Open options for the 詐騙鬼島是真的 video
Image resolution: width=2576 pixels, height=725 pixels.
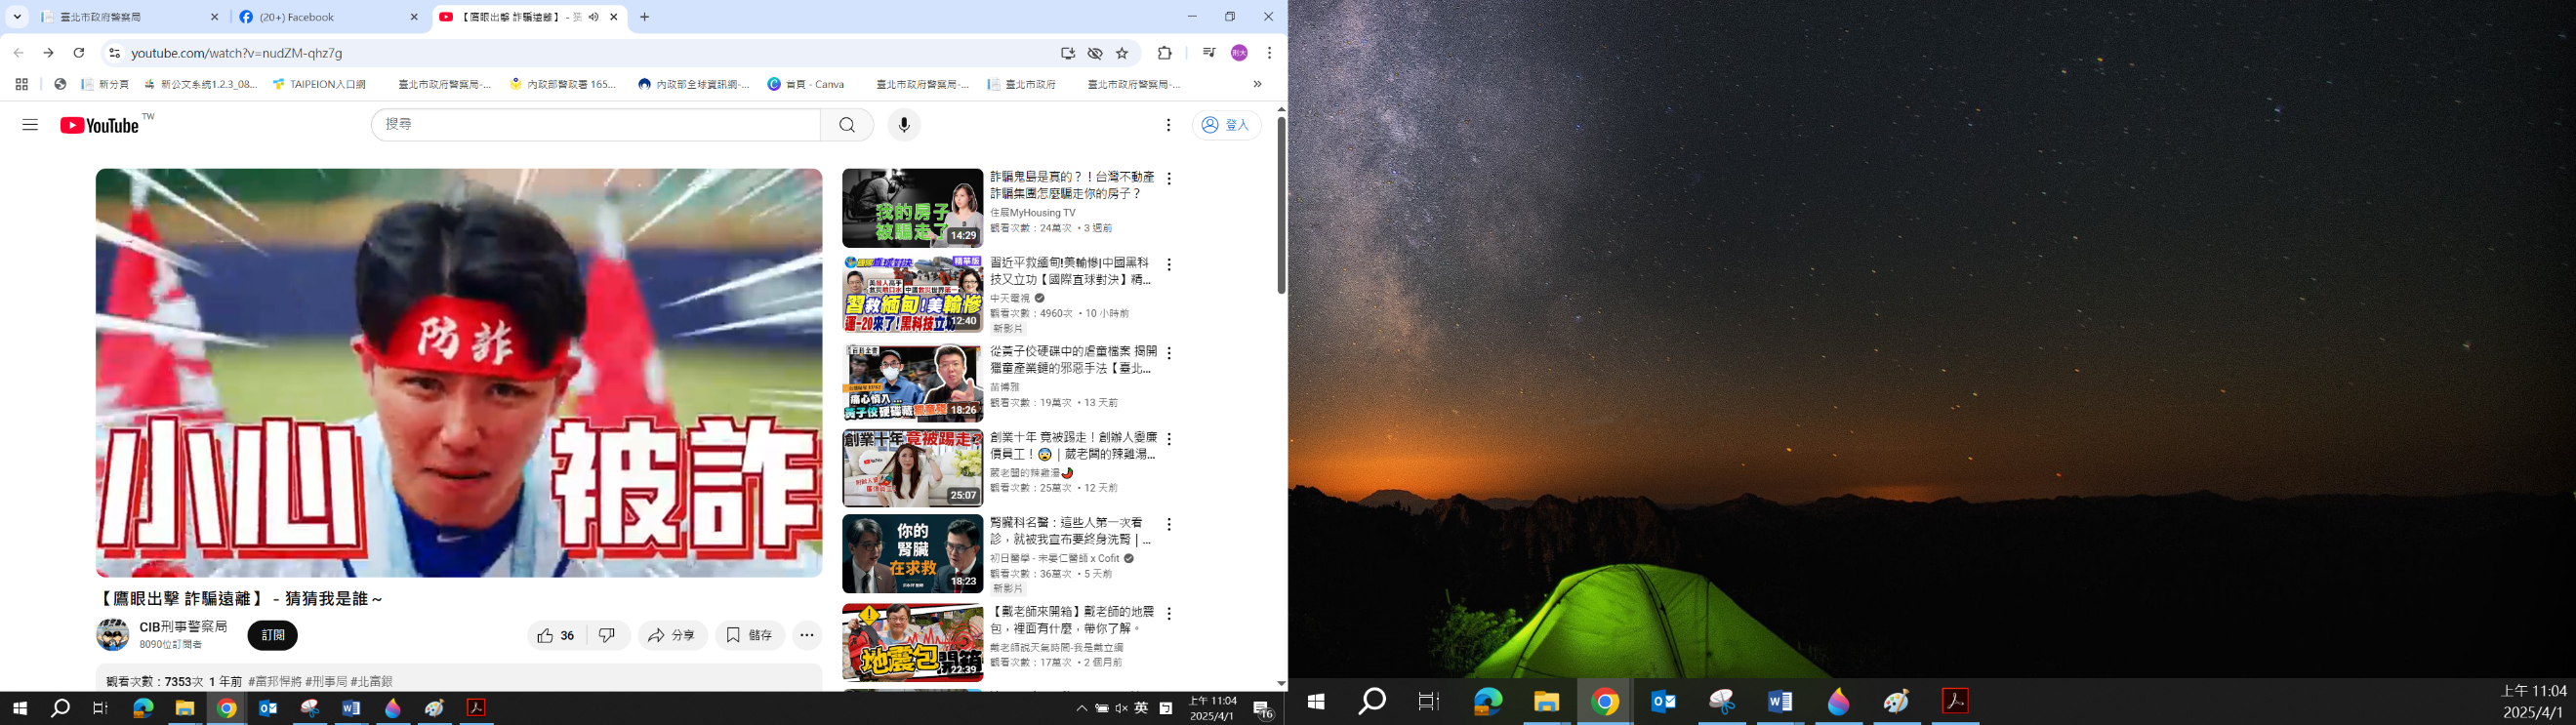(x=1168, y=179)
